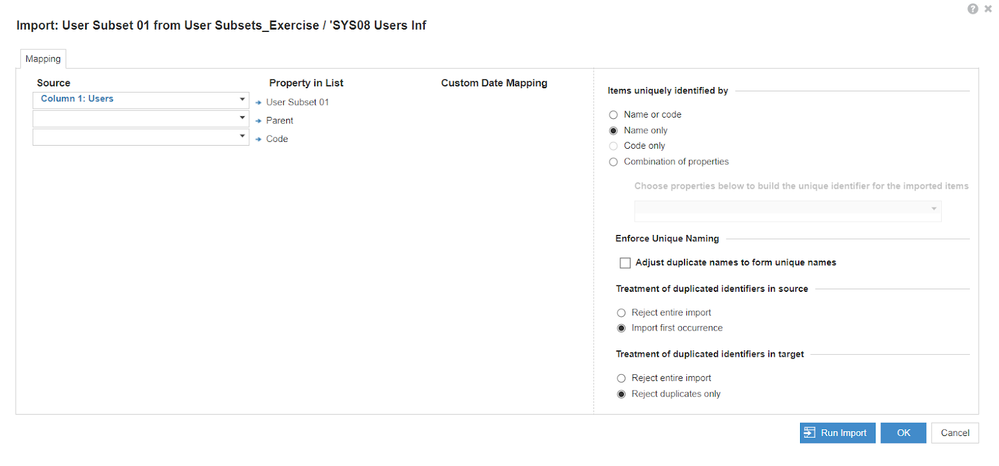Open the Column 1: Users source dropdown
Viewport: 999px width, 466px height.
click(x=141, y=100)
